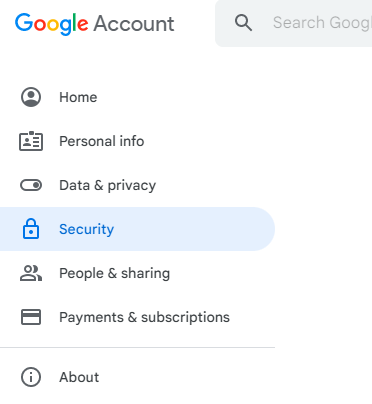Viewport: 372px width, 404px height.
Task: Open the People & sharing label
Action: click(x=114, y=273)
